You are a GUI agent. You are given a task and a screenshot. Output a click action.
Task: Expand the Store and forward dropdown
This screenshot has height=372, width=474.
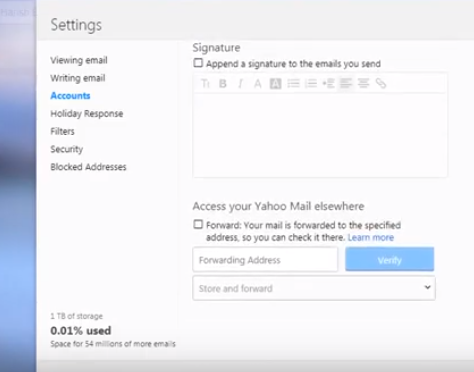coord(314,288)
